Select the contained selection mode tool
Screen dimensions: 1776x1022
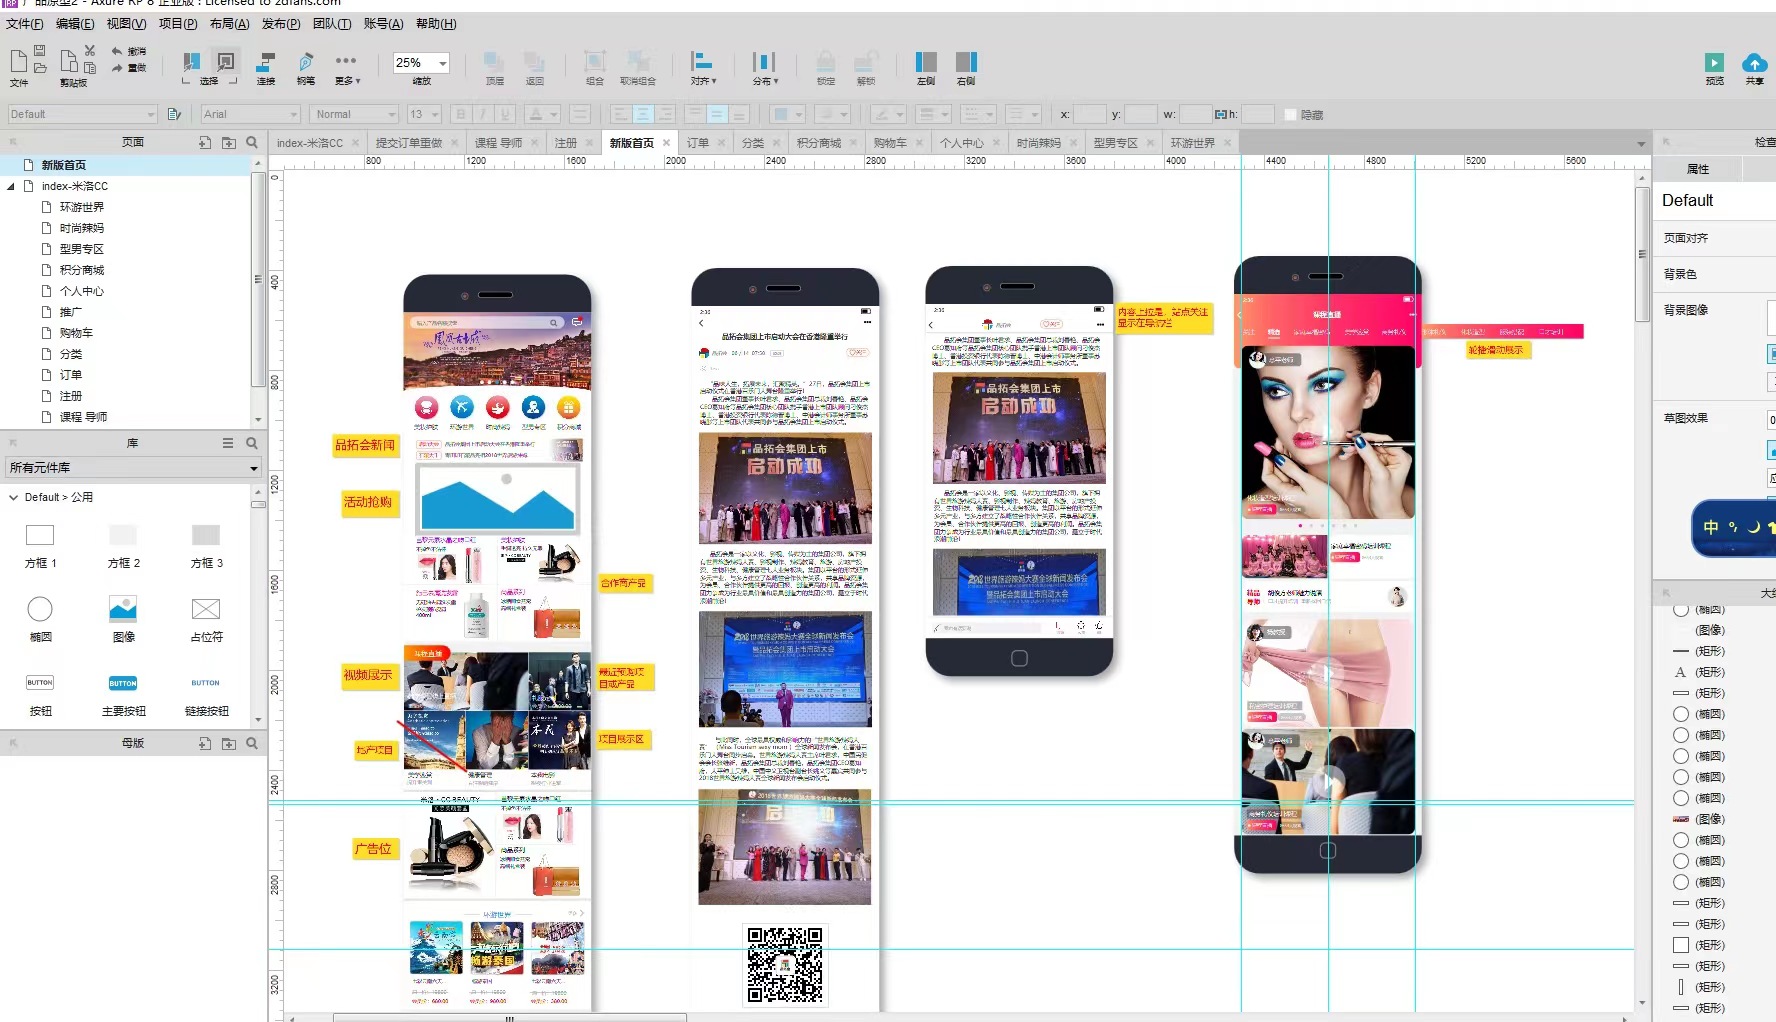point(227,61)
